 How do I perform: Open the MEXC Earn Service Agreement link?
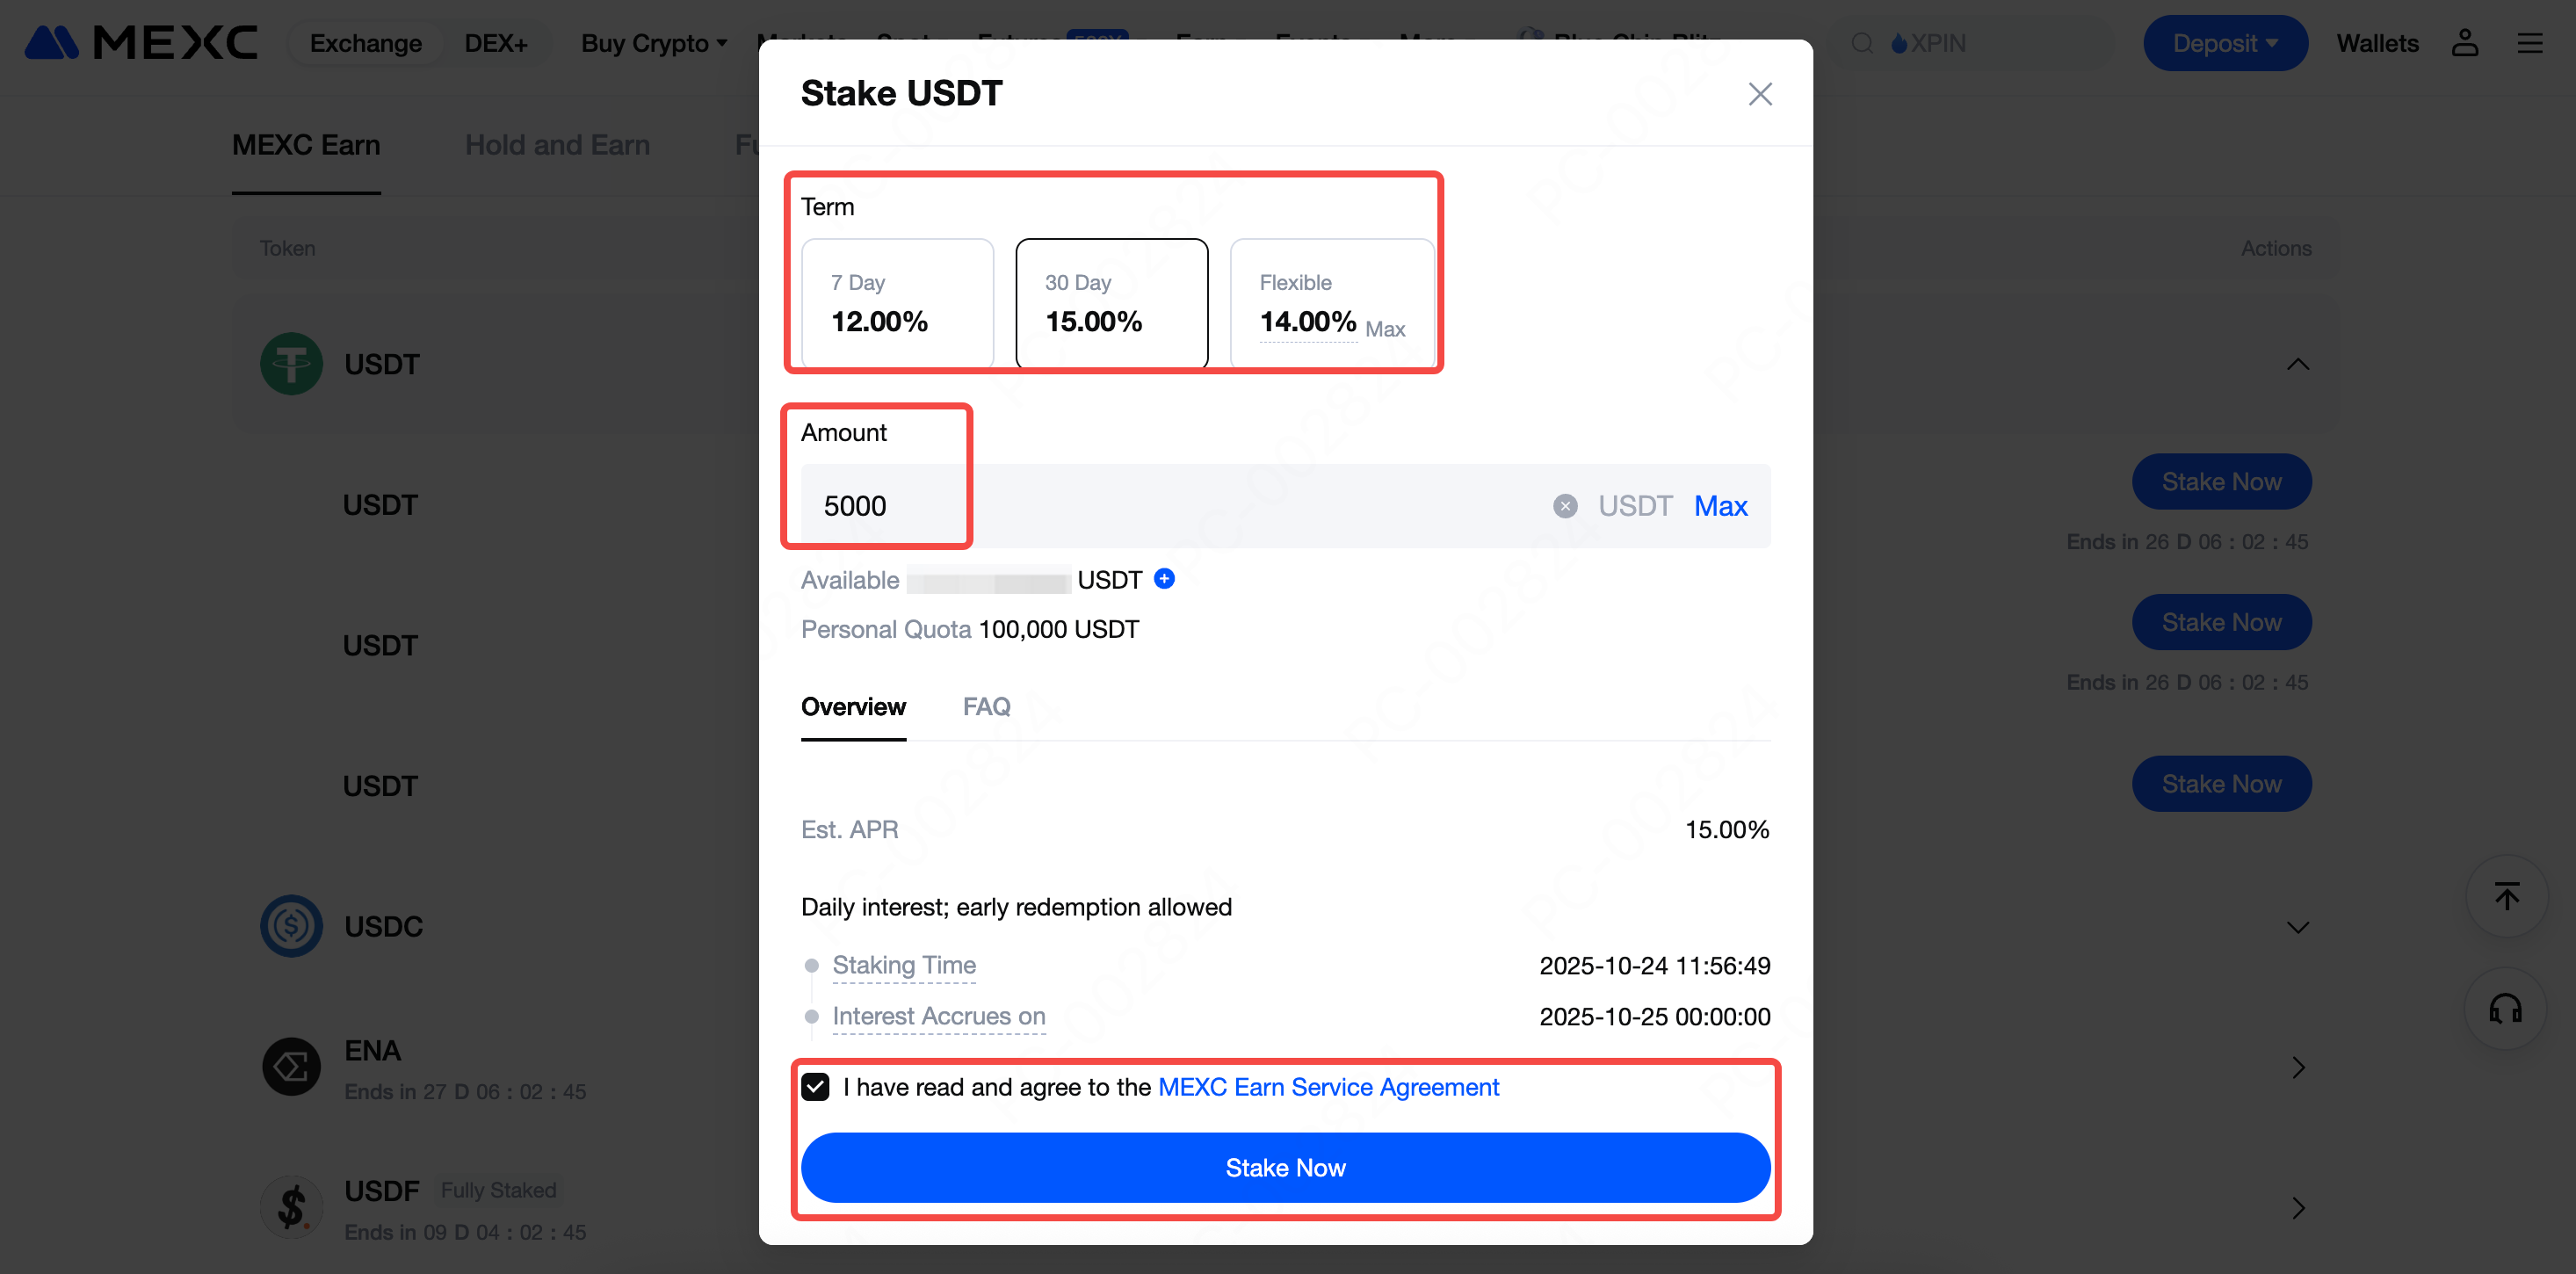[x=1328, y=1087]
